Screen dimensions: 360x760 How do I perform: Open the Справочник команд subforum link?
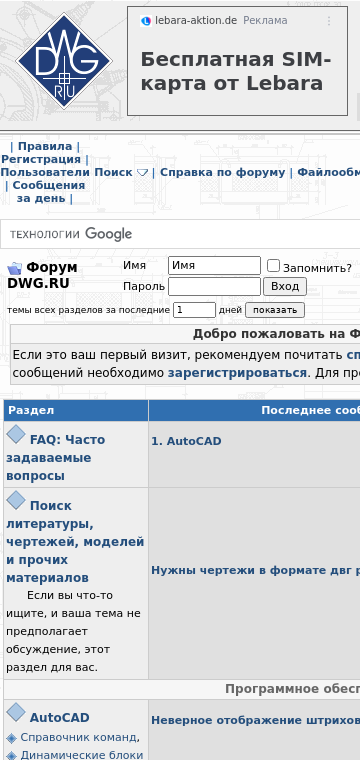78,737
